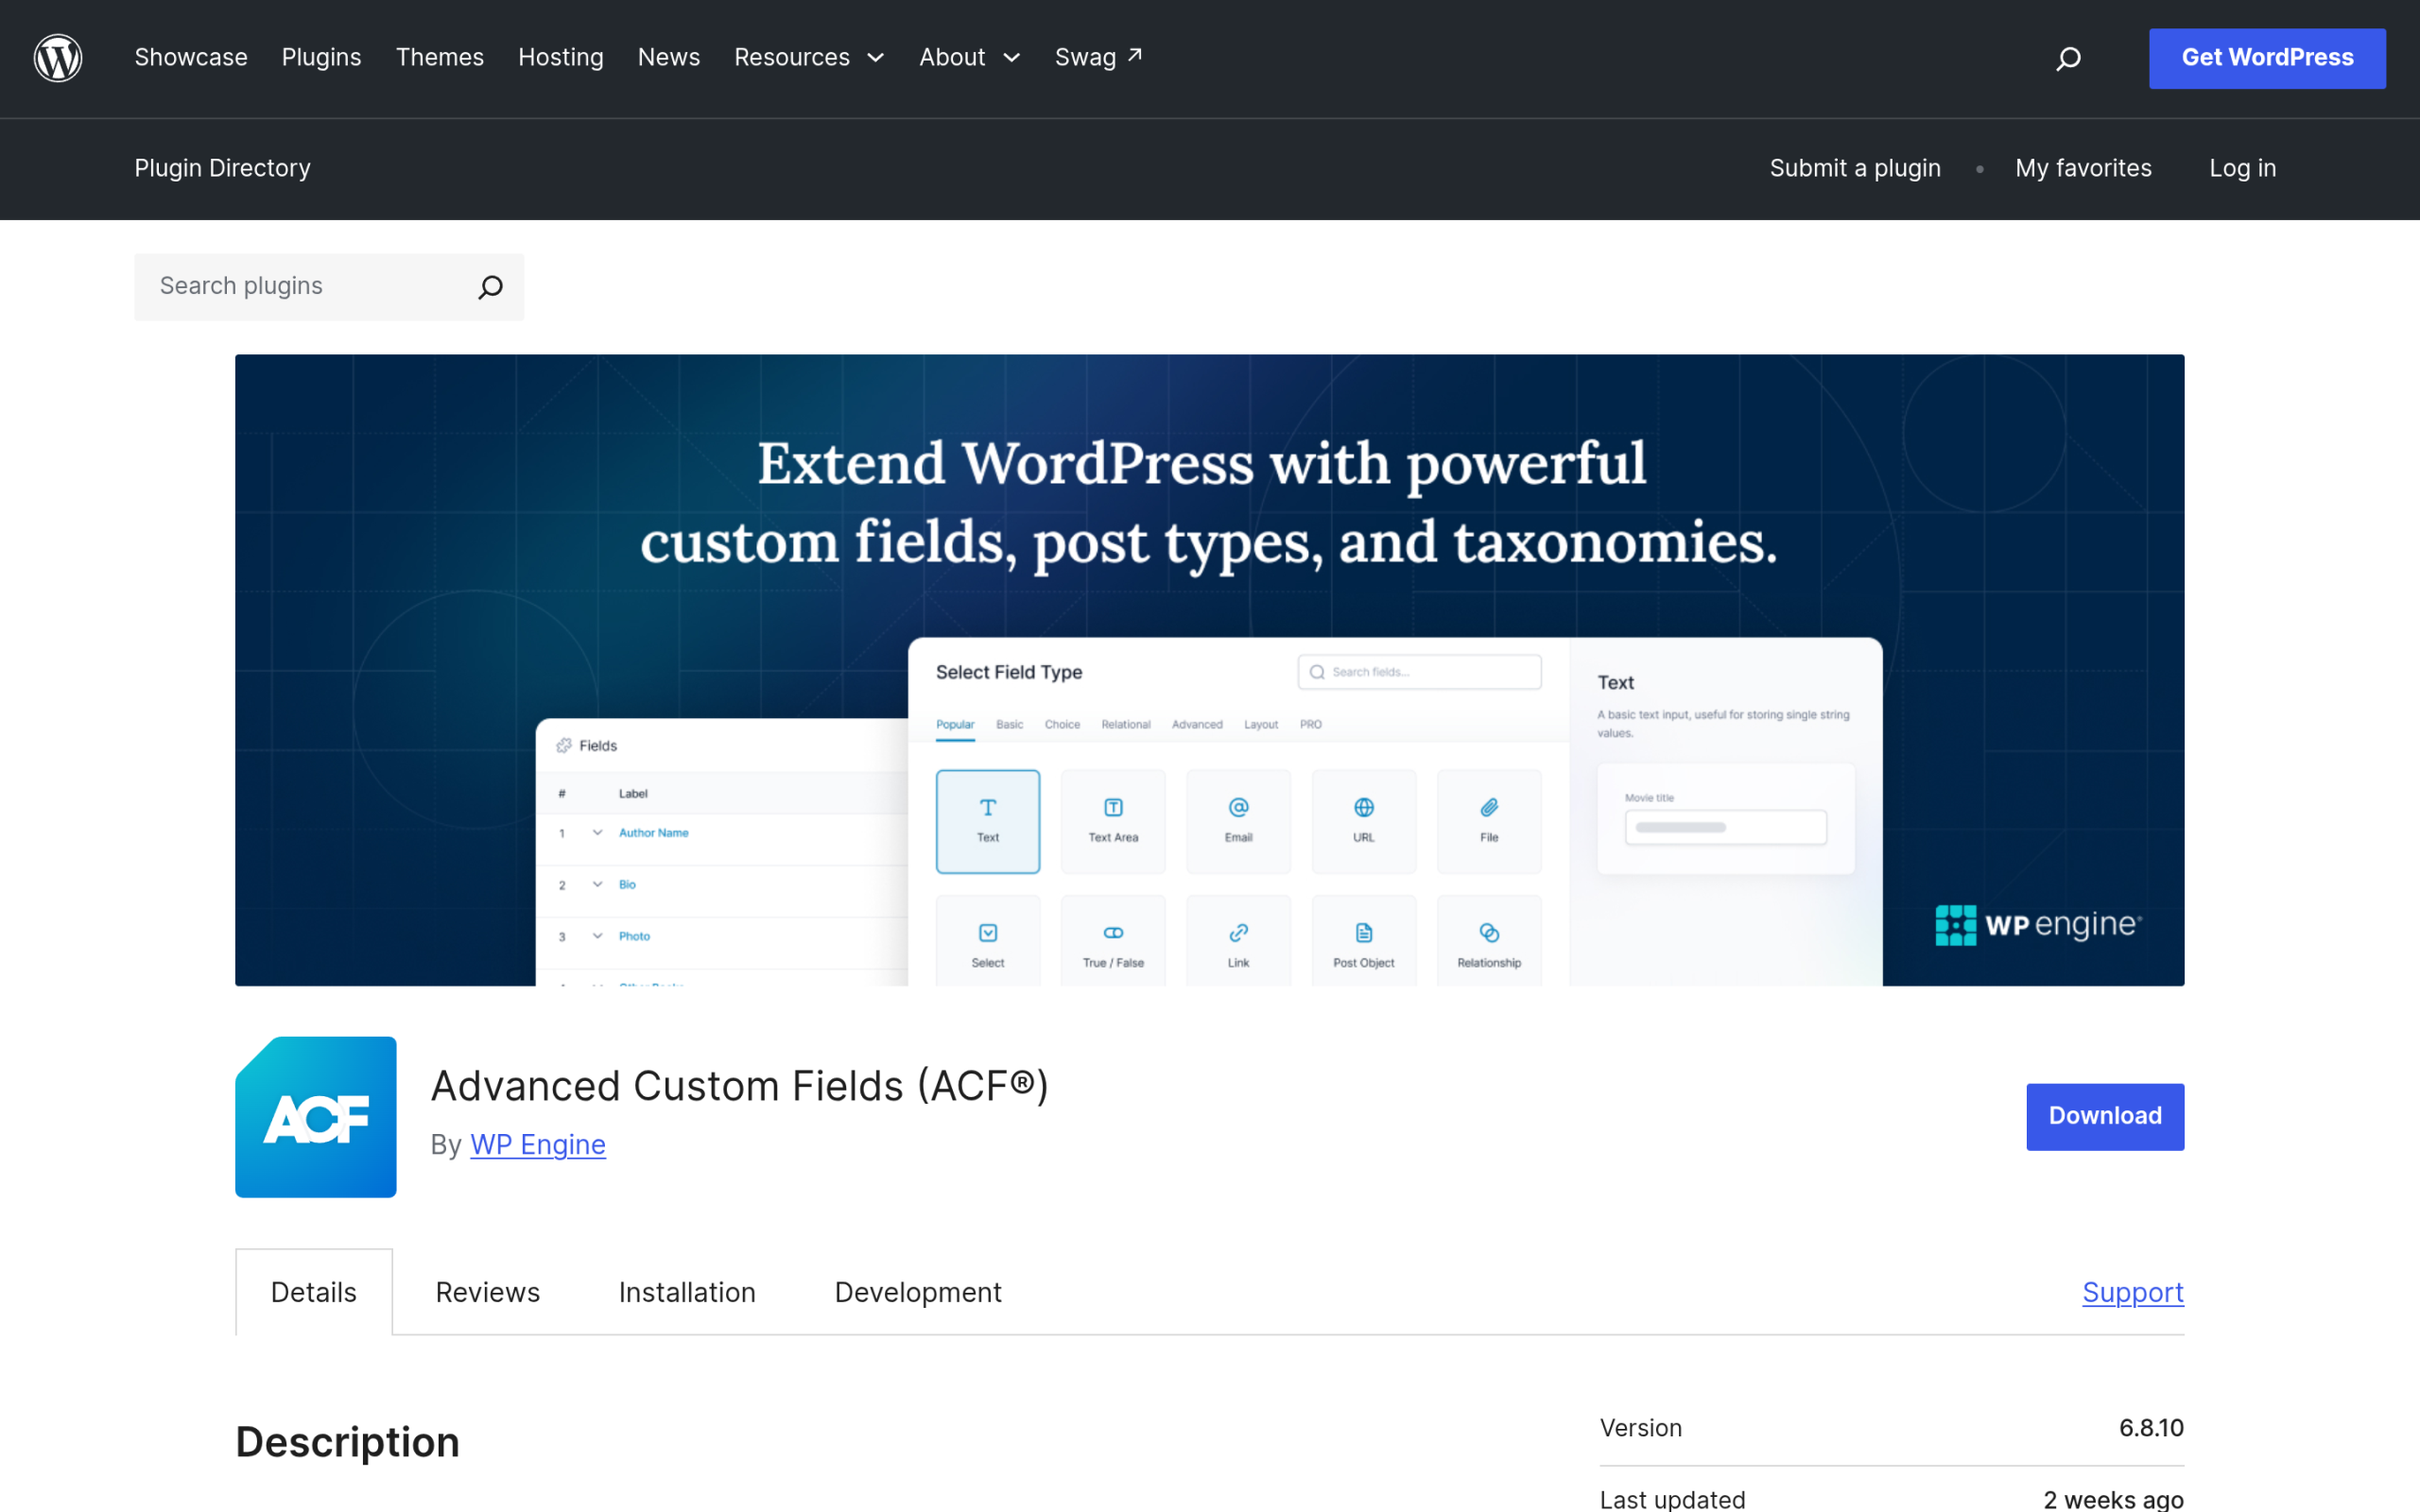Click the Description heading
This screenshot has width=2420, height=1512.
[348, 1442]
